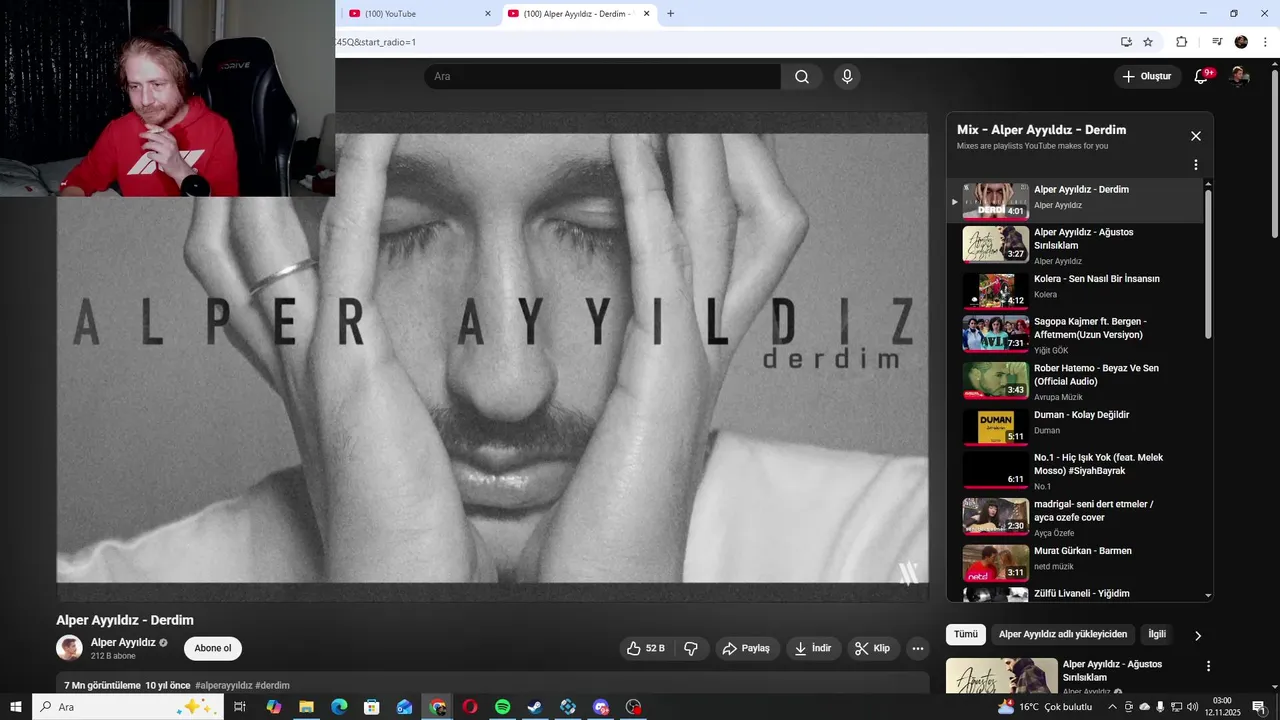
Task: Open Alper Ayyıldız channel avatar
Action: coord(69,648)
